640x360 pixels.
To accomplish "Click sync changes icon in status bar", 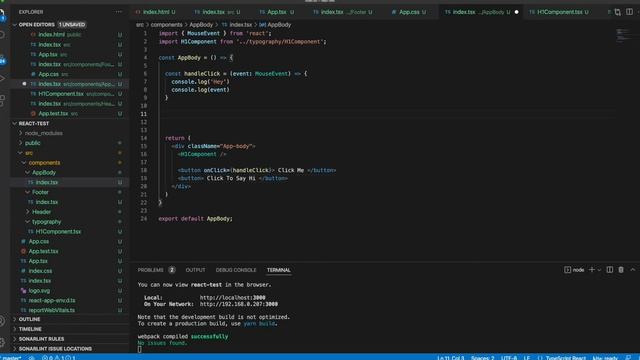I will click(31, 358).
